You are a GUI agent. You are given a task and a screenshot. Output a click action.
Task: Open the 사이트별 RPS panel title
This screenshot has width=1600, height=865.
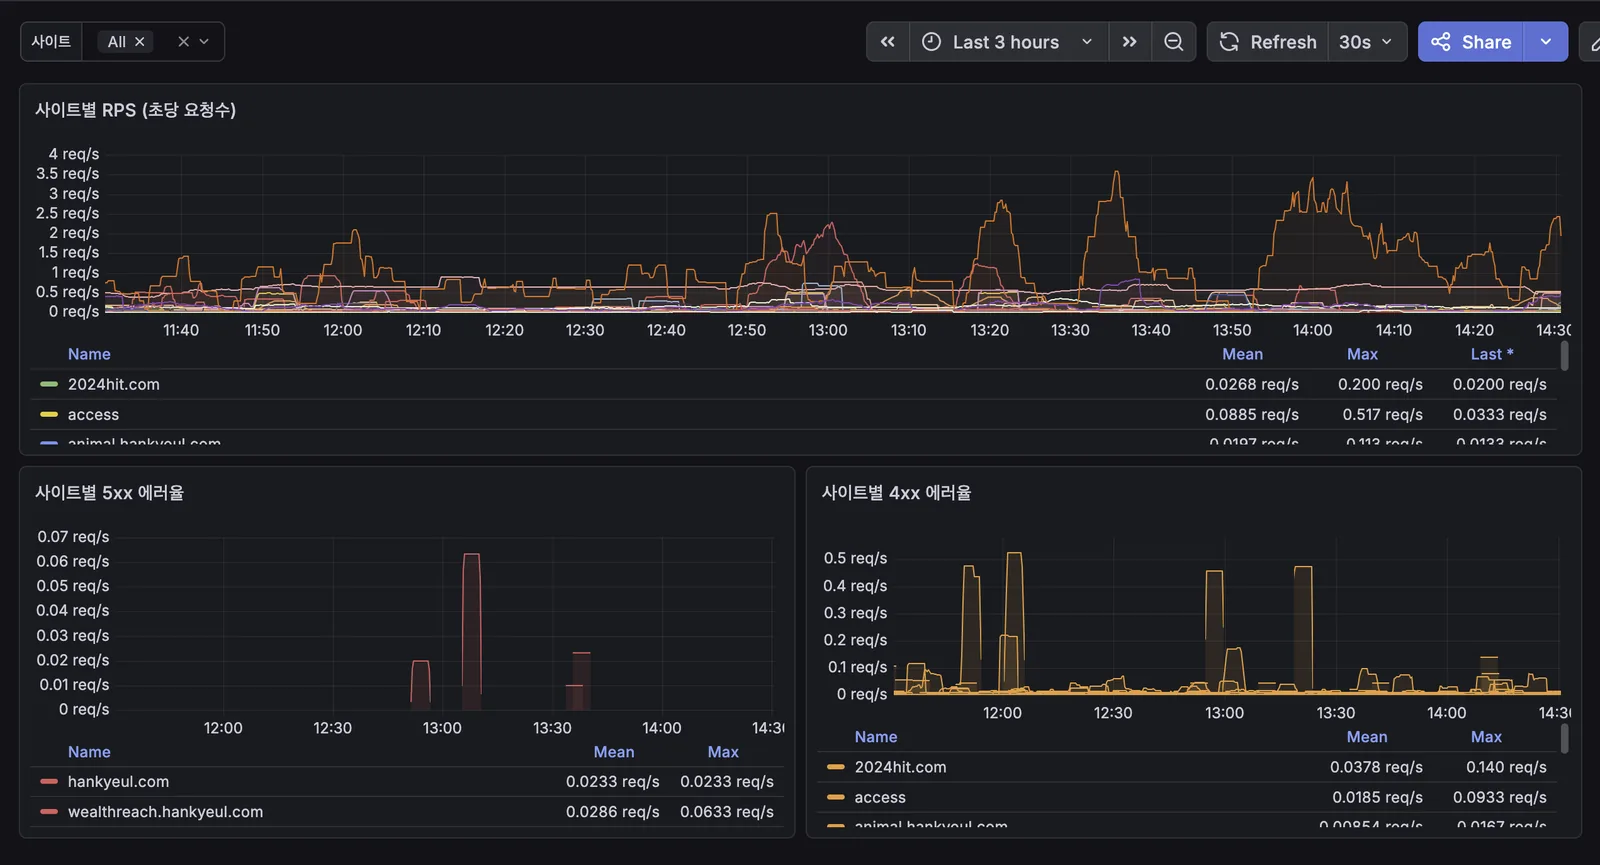click(x=136, y=110)
